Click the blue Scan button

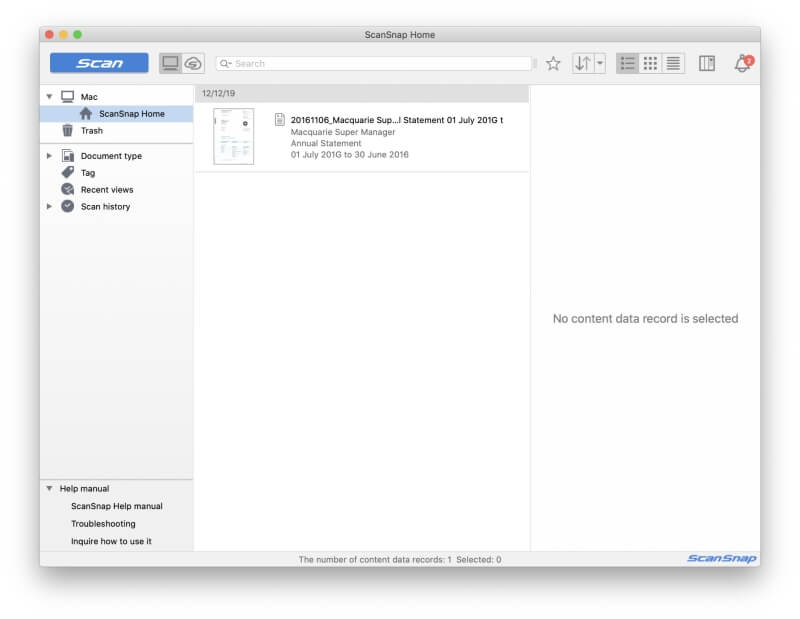(x=99, y=63)
